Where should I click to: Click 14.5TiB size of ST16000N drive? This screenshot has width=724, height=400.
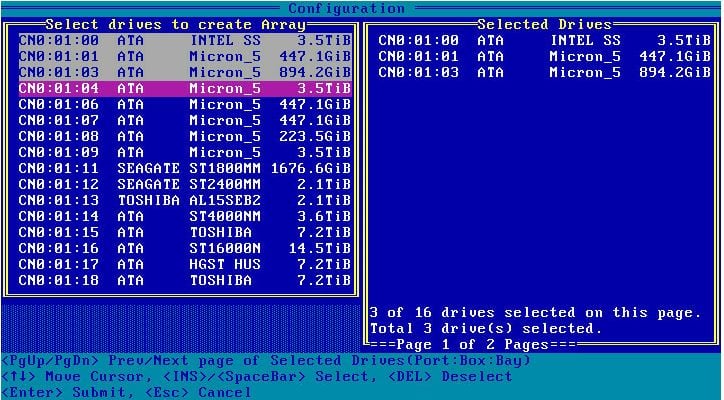320,248
